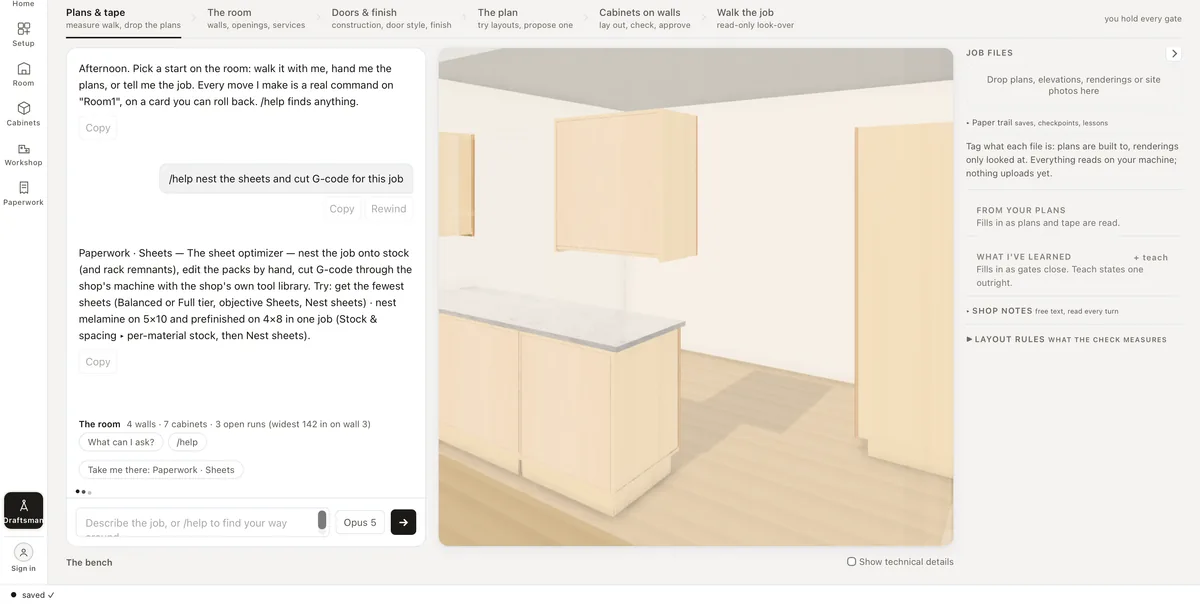Click the JOB FILES heading
Image resolution: width=1200 pixels, height=604 pixels.
point(989,53)
